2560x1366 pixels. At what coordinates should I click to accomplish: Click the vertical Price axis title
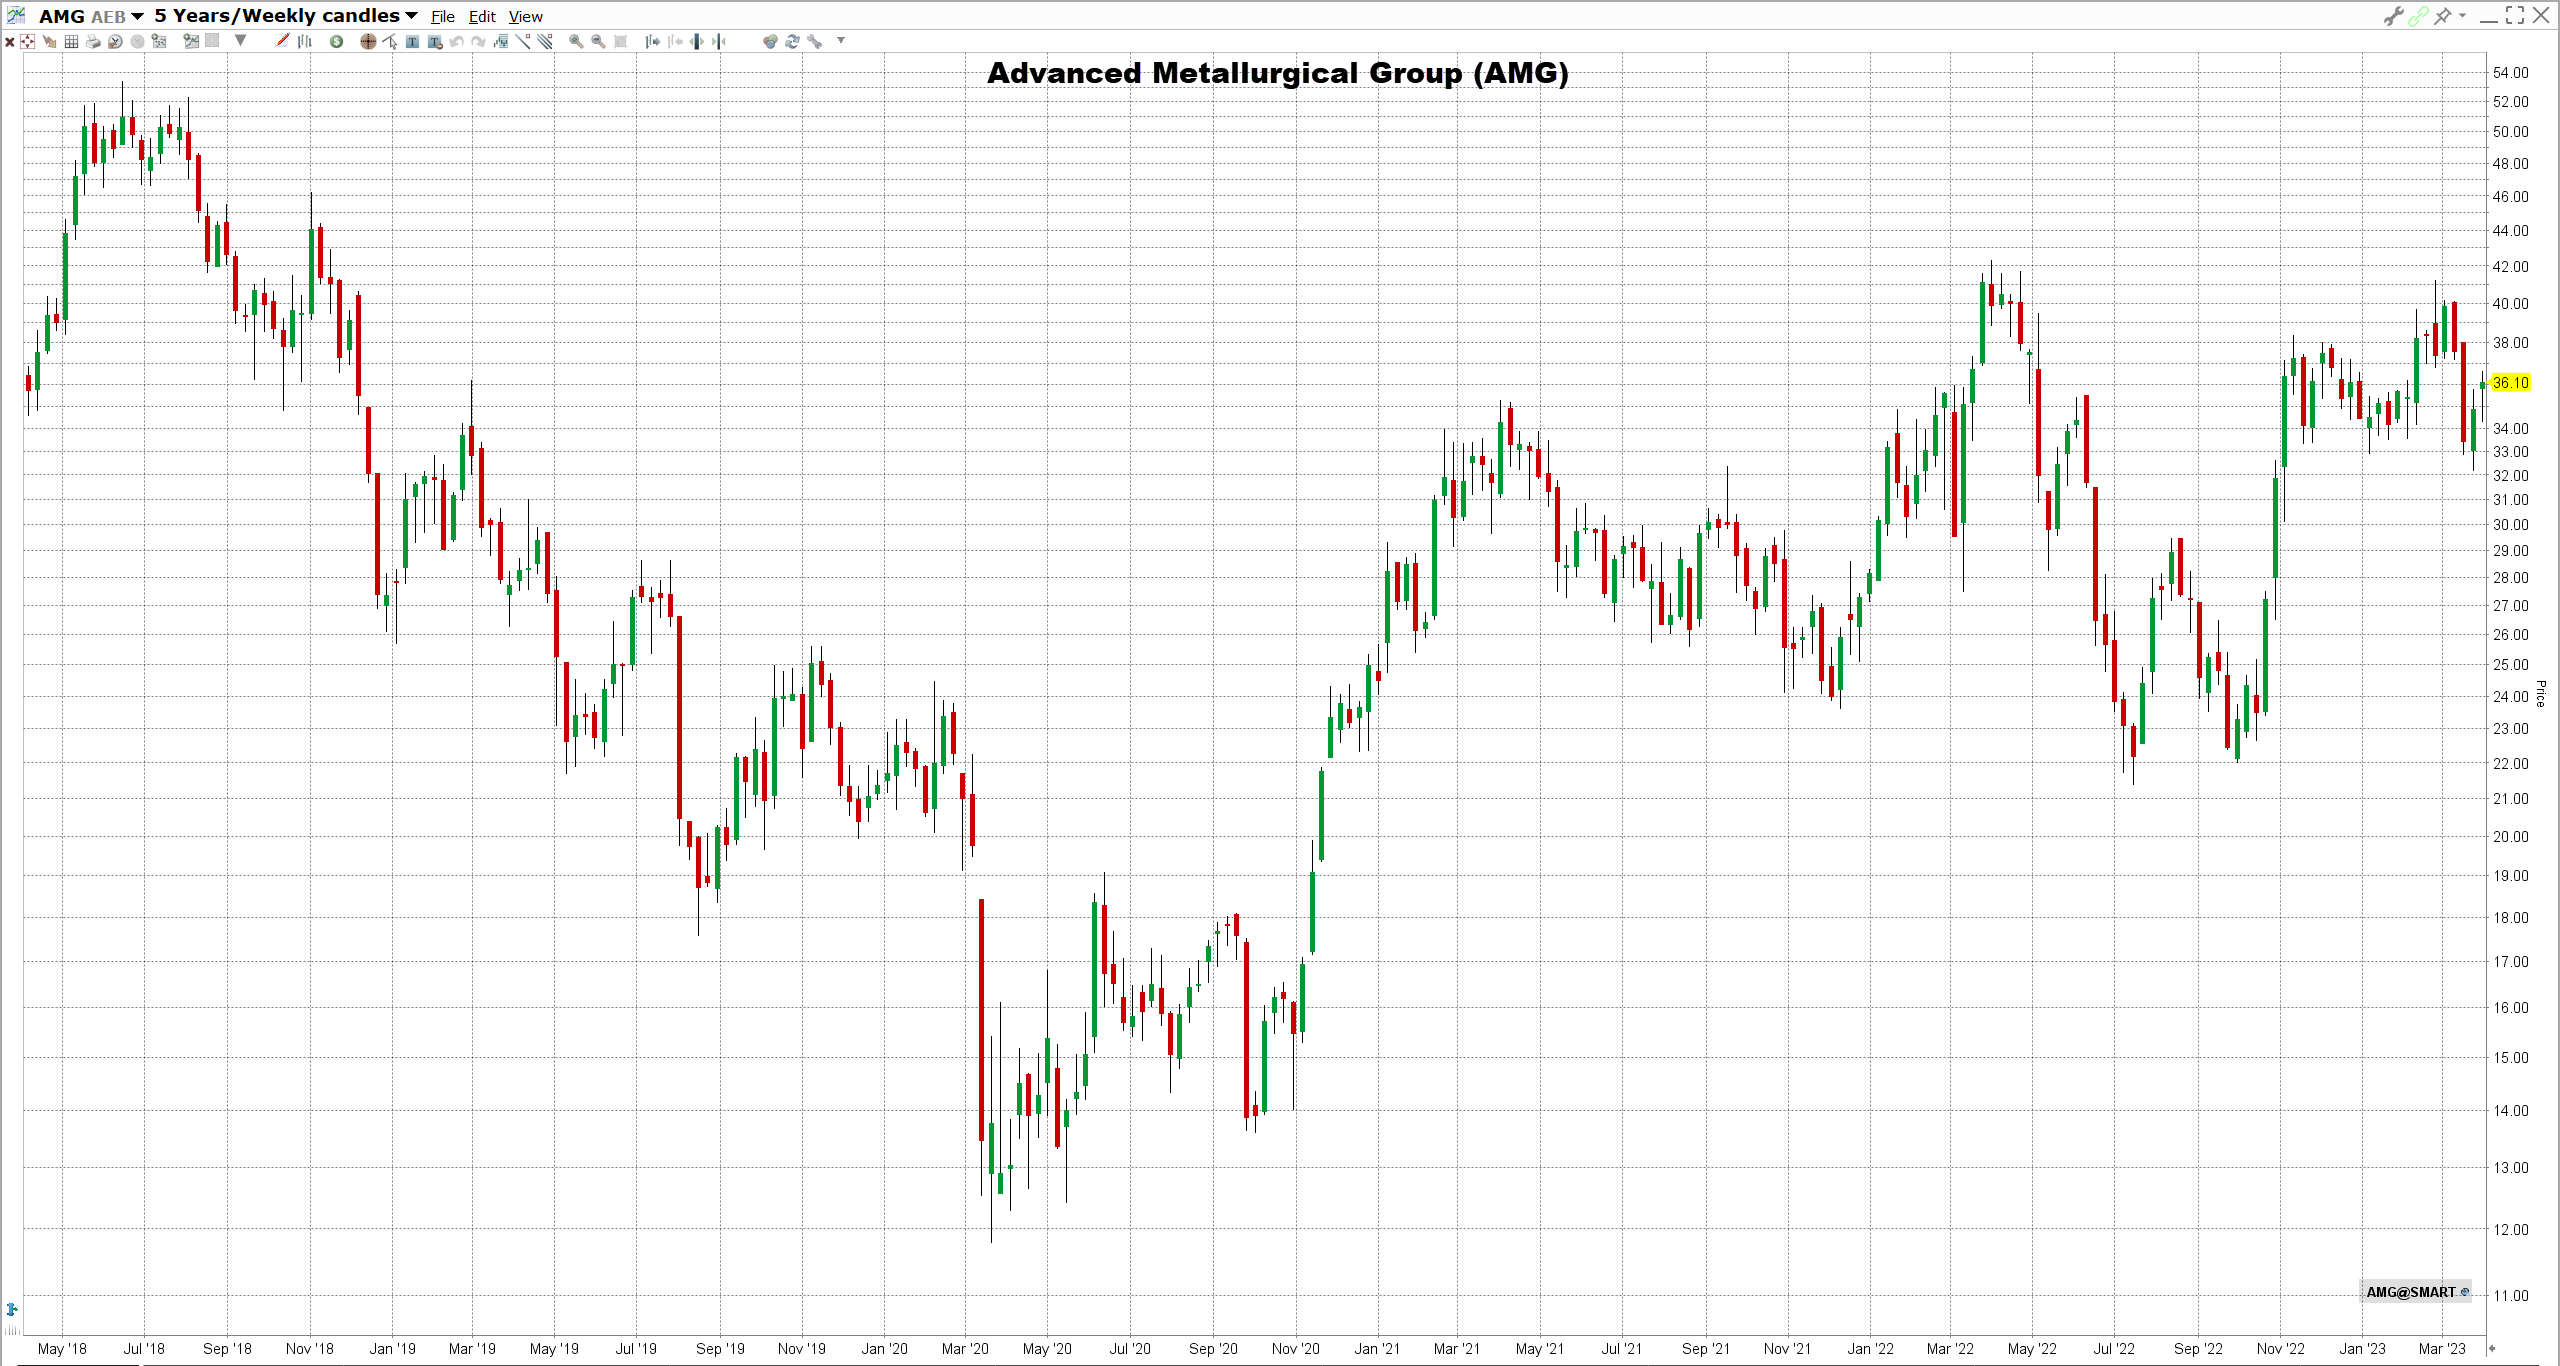(x=2541, y=694)
